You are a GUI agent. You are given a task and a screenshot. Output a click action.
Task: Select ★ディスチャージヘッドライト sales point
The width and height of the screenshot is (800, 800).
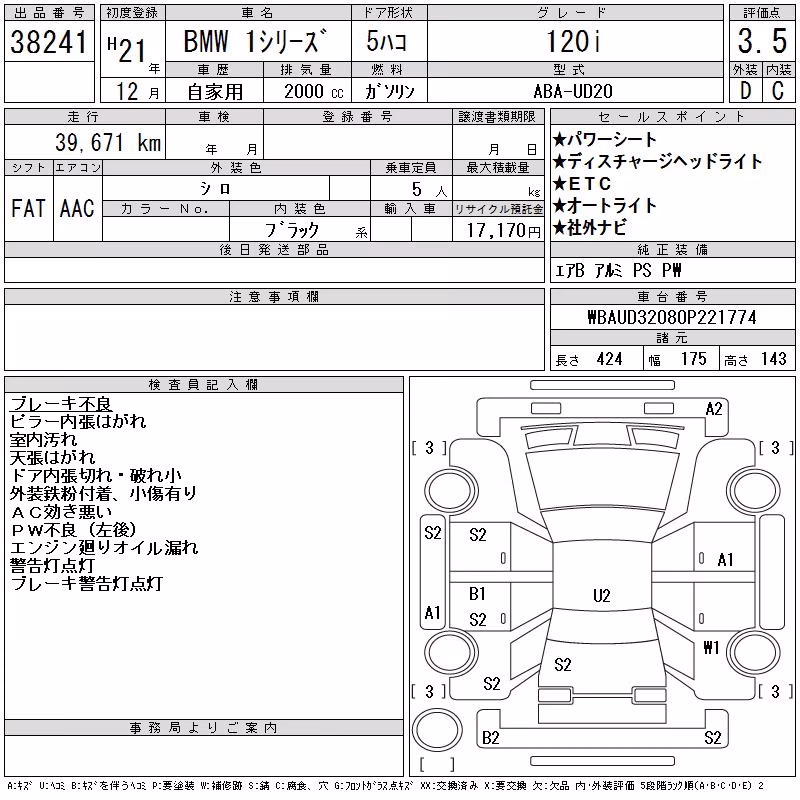coord(657,162)
